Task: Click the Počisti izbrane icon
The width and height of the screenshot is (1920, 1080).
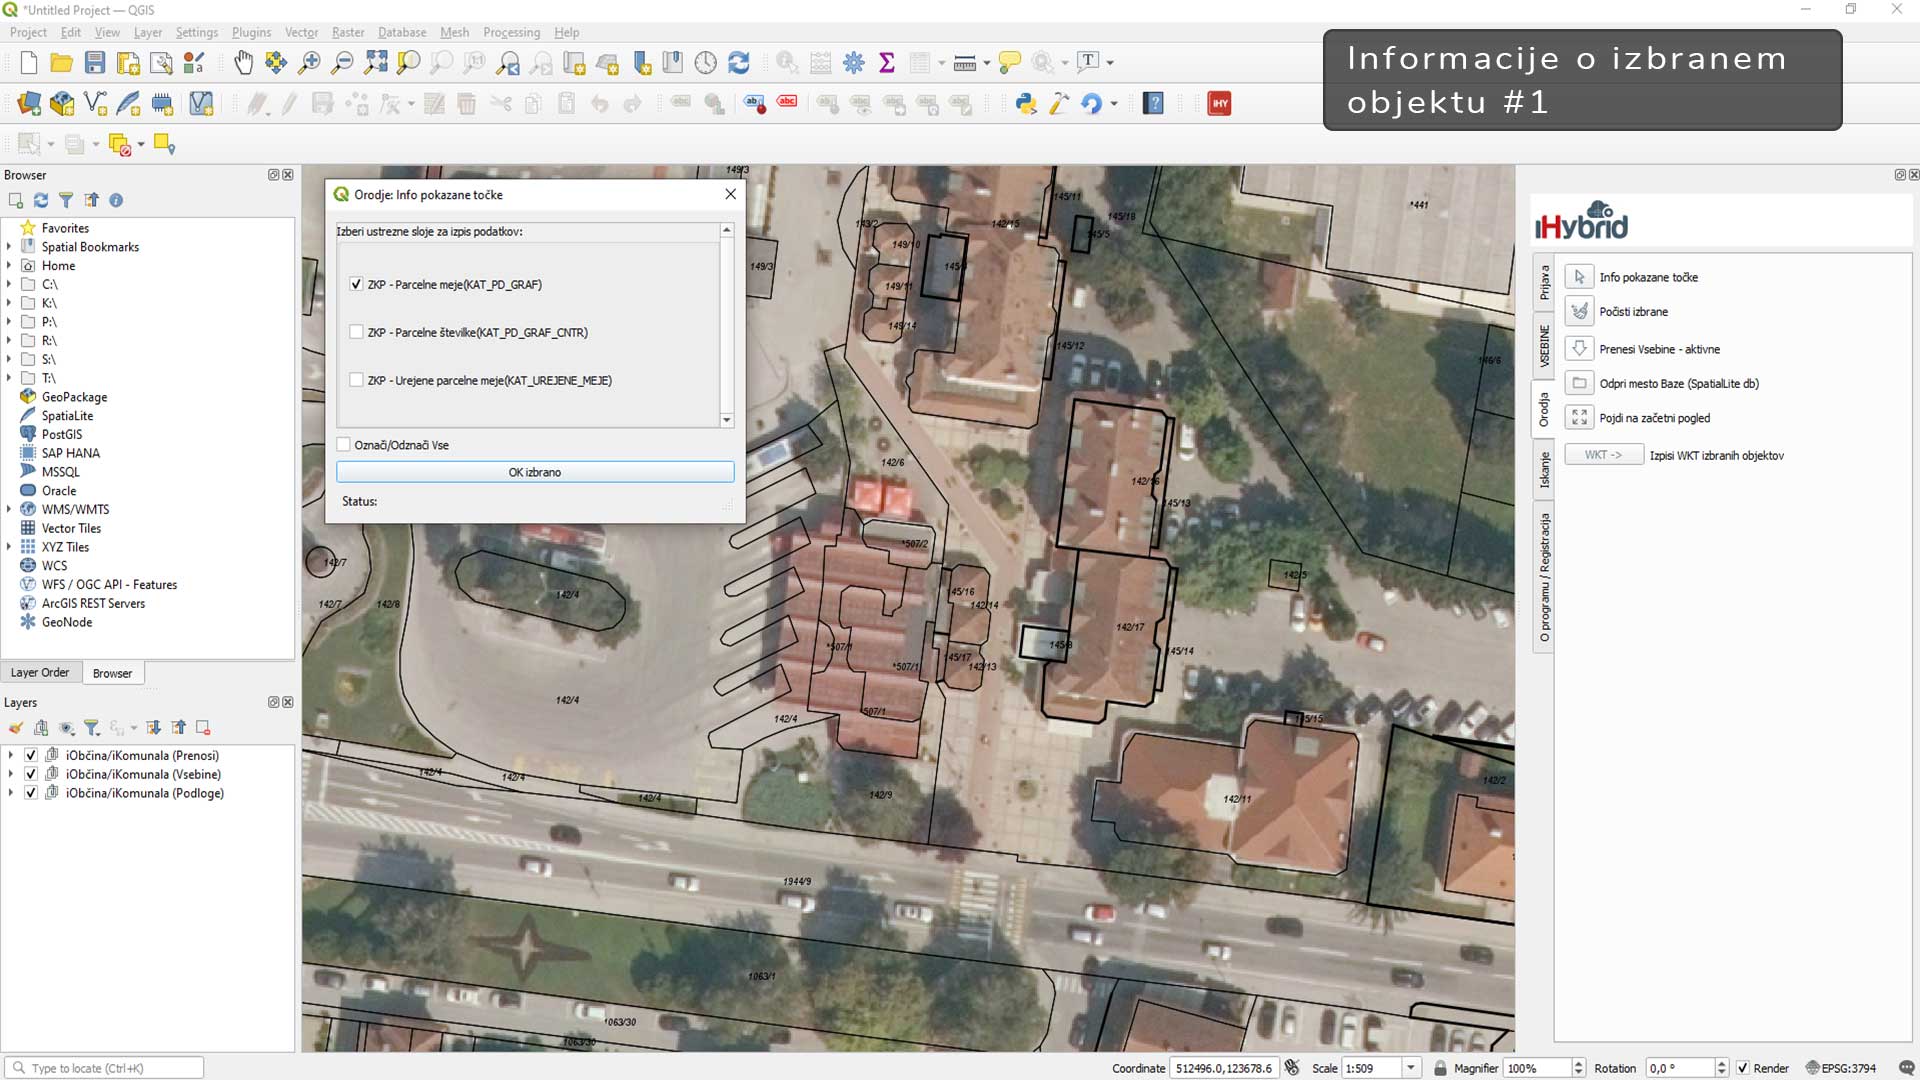Action: tap(1579, 312)
